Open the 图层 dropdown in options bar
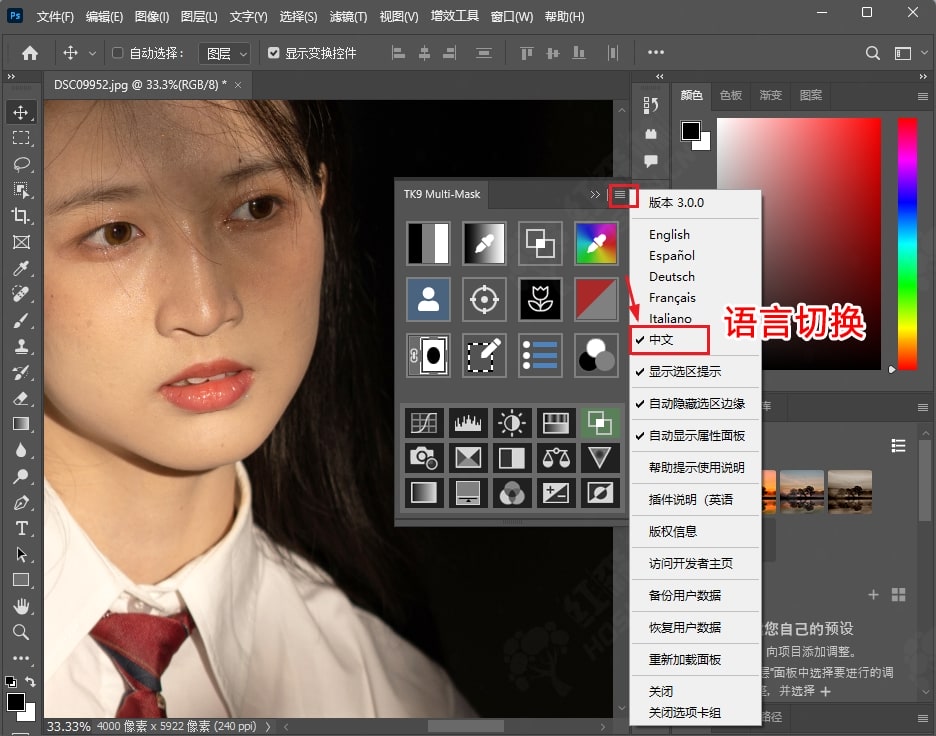936x736 pixels. pos(223,53)
